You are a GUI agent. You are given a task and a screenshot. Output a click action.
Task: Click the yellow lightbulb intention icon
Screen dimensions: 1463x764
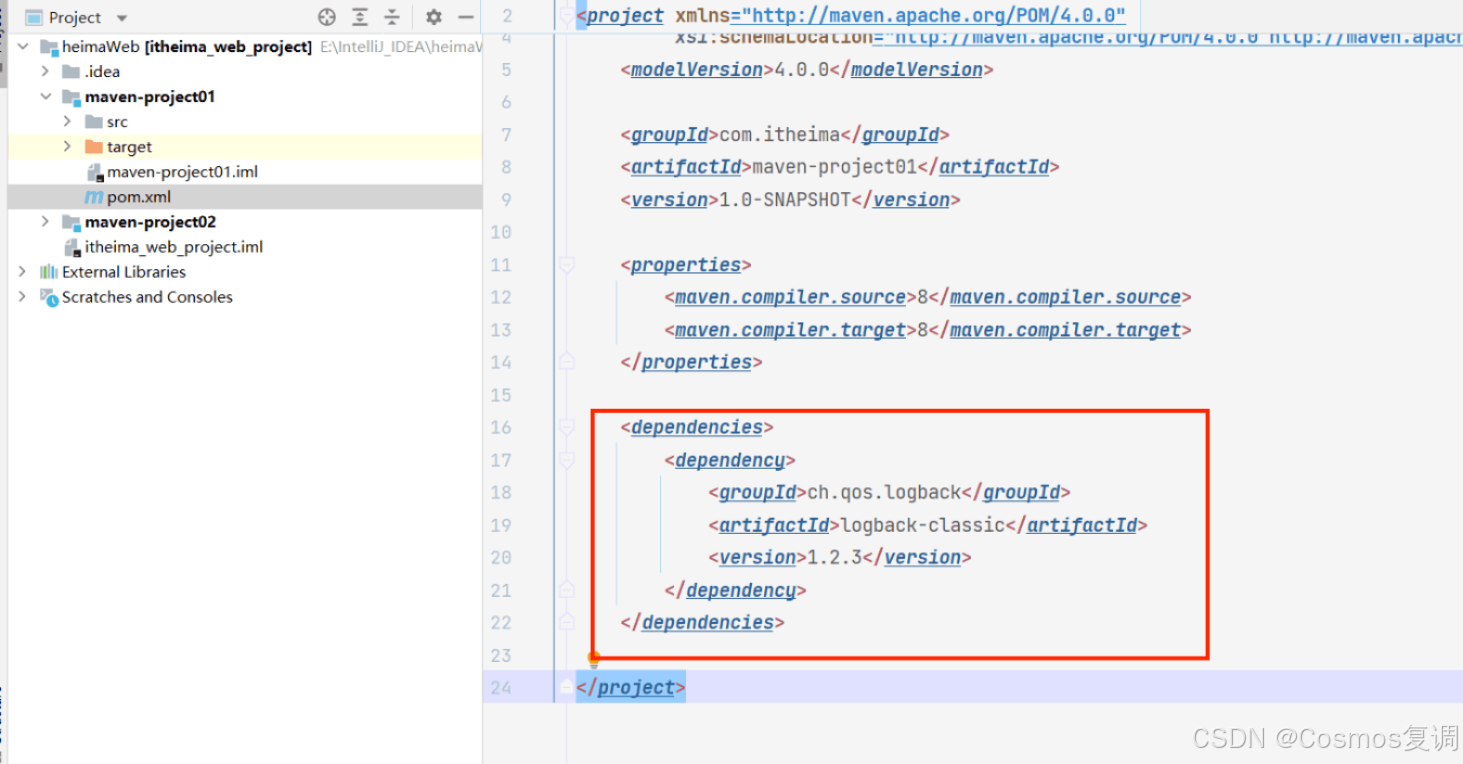(594, 659)
